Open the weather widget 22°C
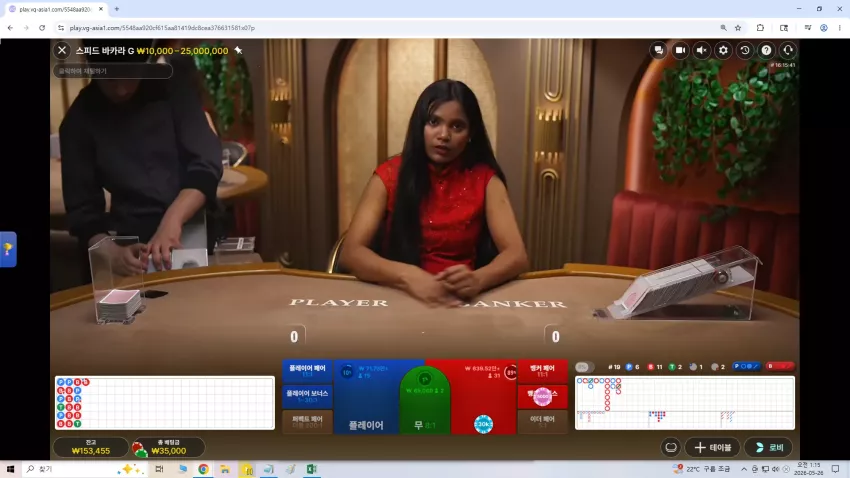This screenshot has width=850, height=478. click(x=703, y=469)
